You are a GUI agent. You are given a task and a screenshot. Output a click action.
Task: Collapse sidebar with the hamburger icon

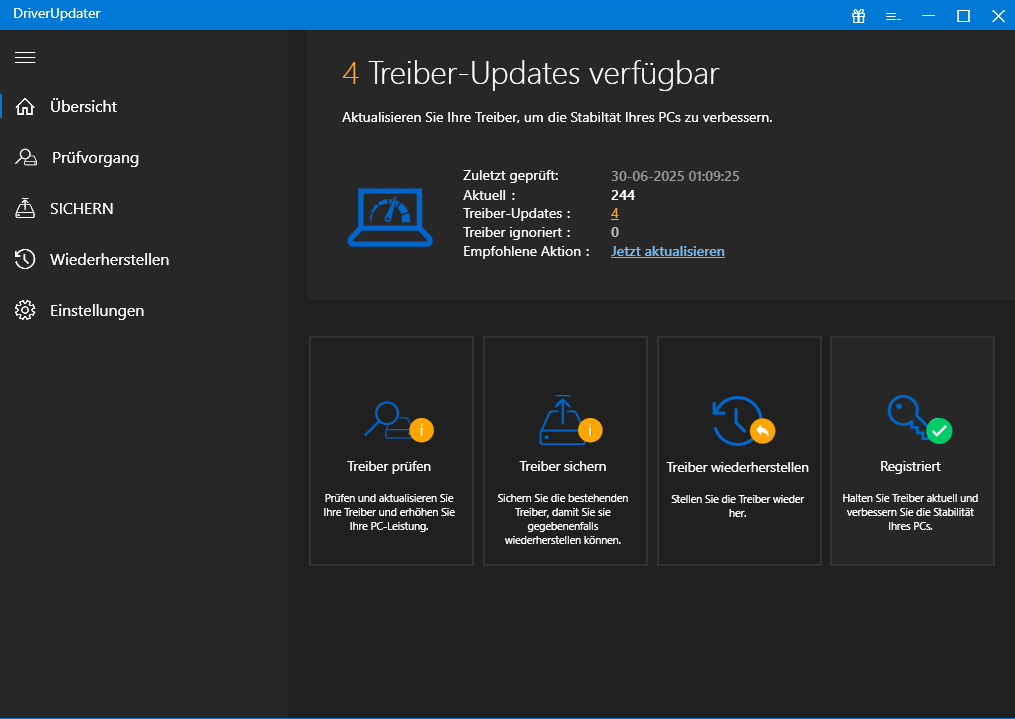(x=25, y=57)
